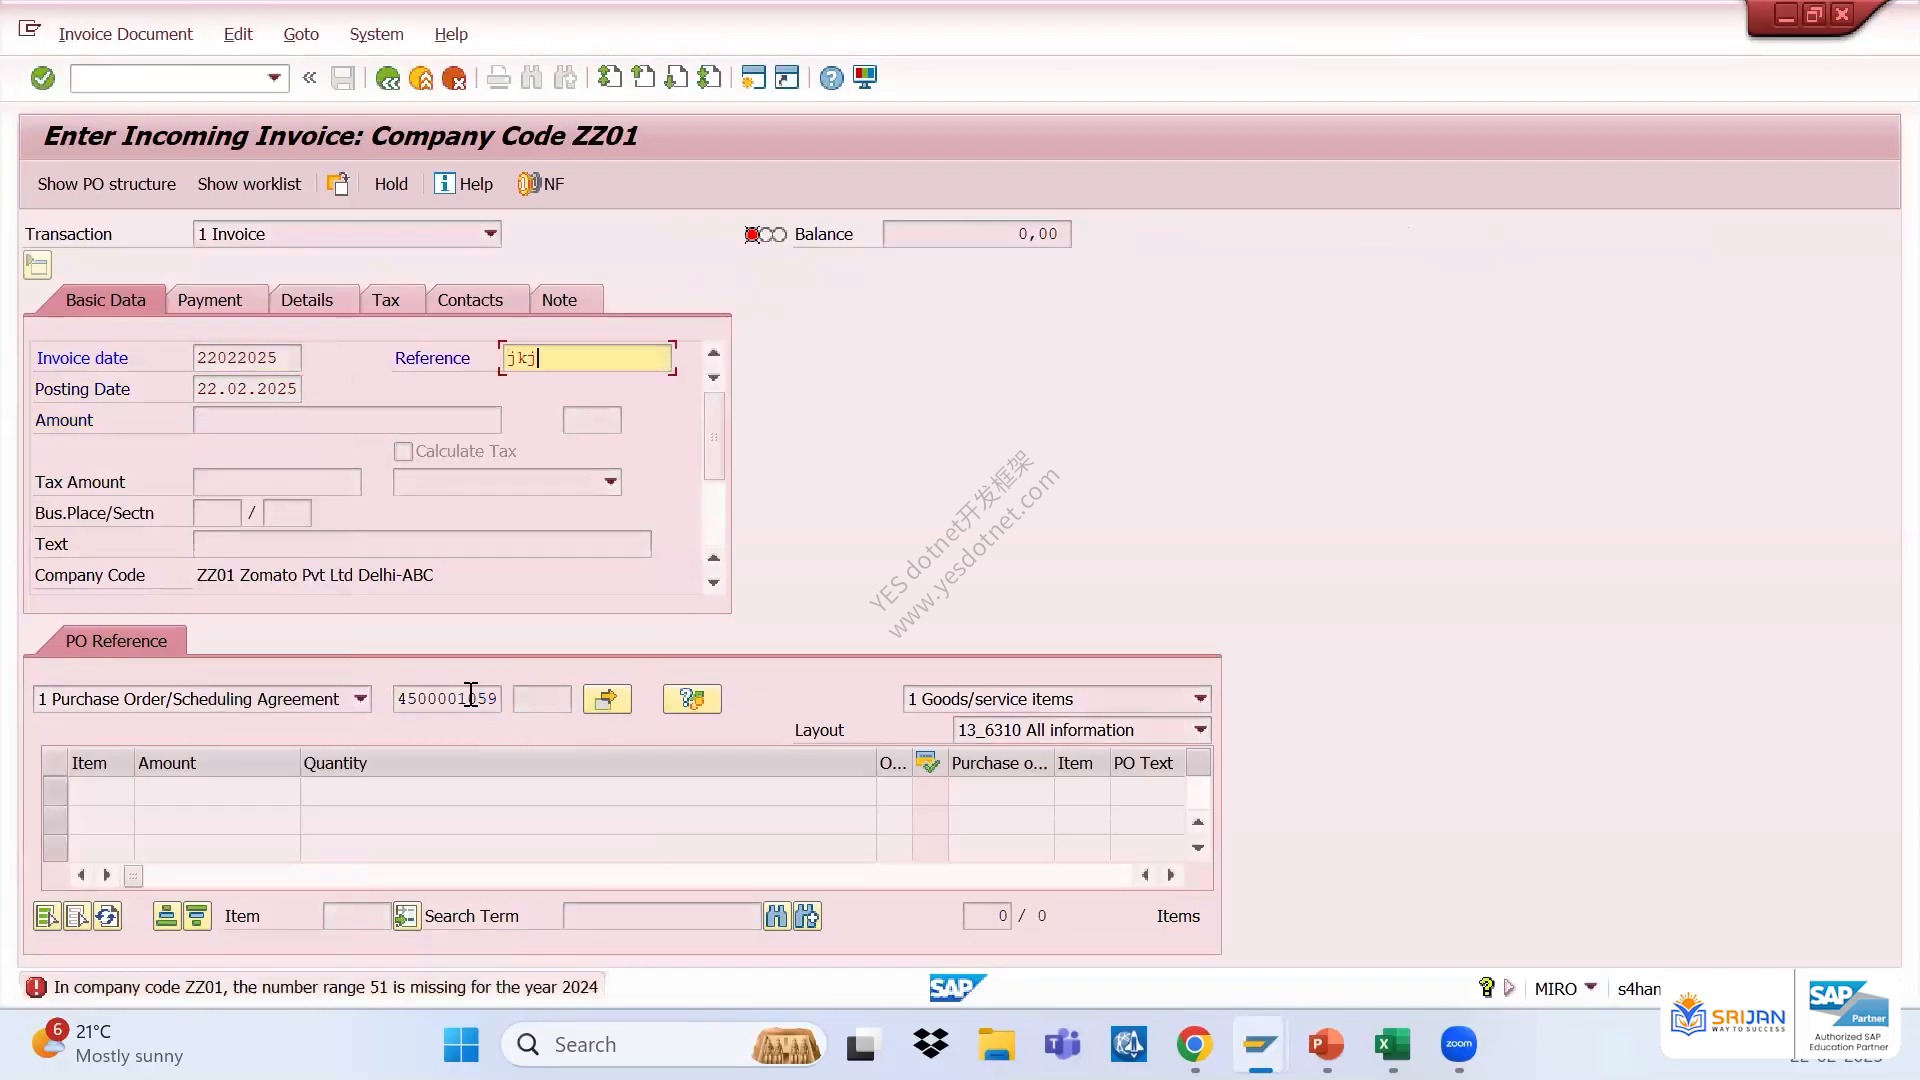Click the Print icon
1920x1080 pixels.
coord(498,78)
